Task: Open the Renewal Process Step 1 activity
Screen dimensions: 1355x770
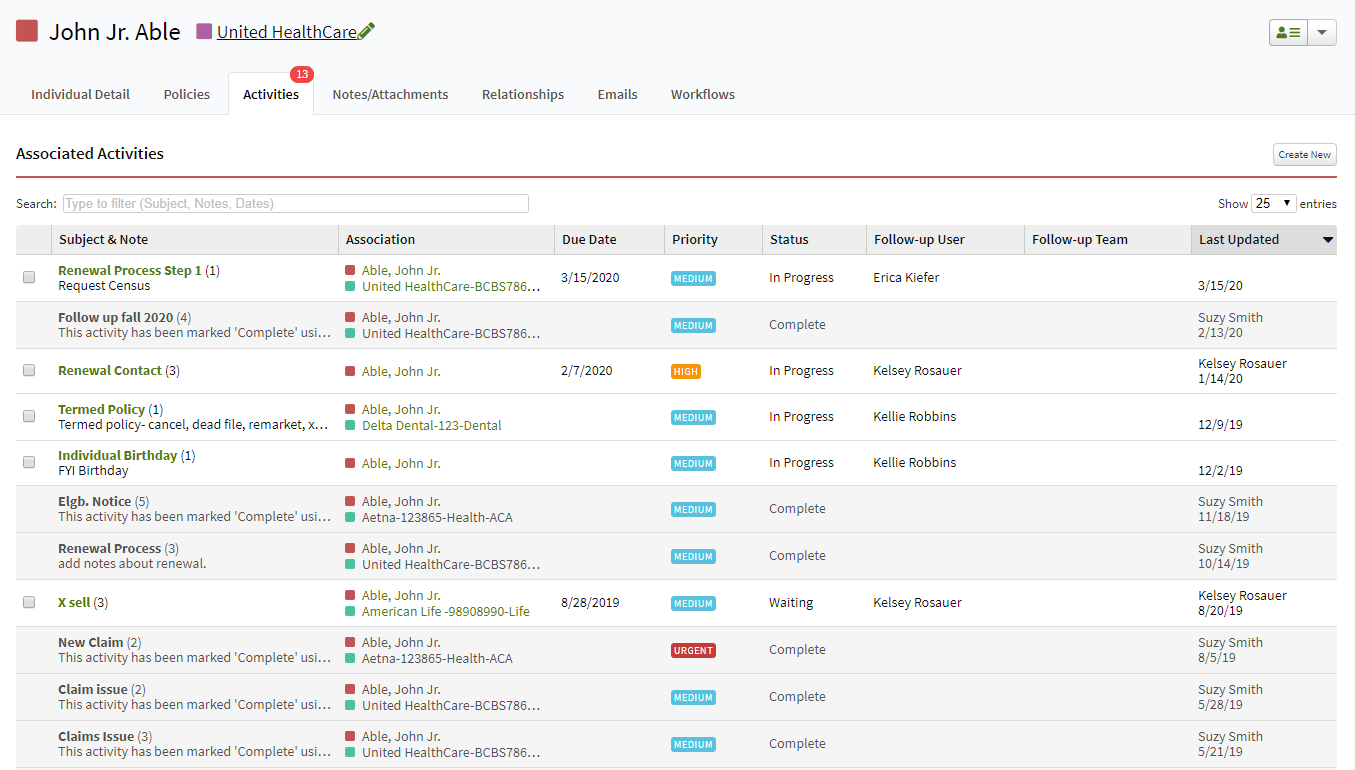Action: [130, 270]
